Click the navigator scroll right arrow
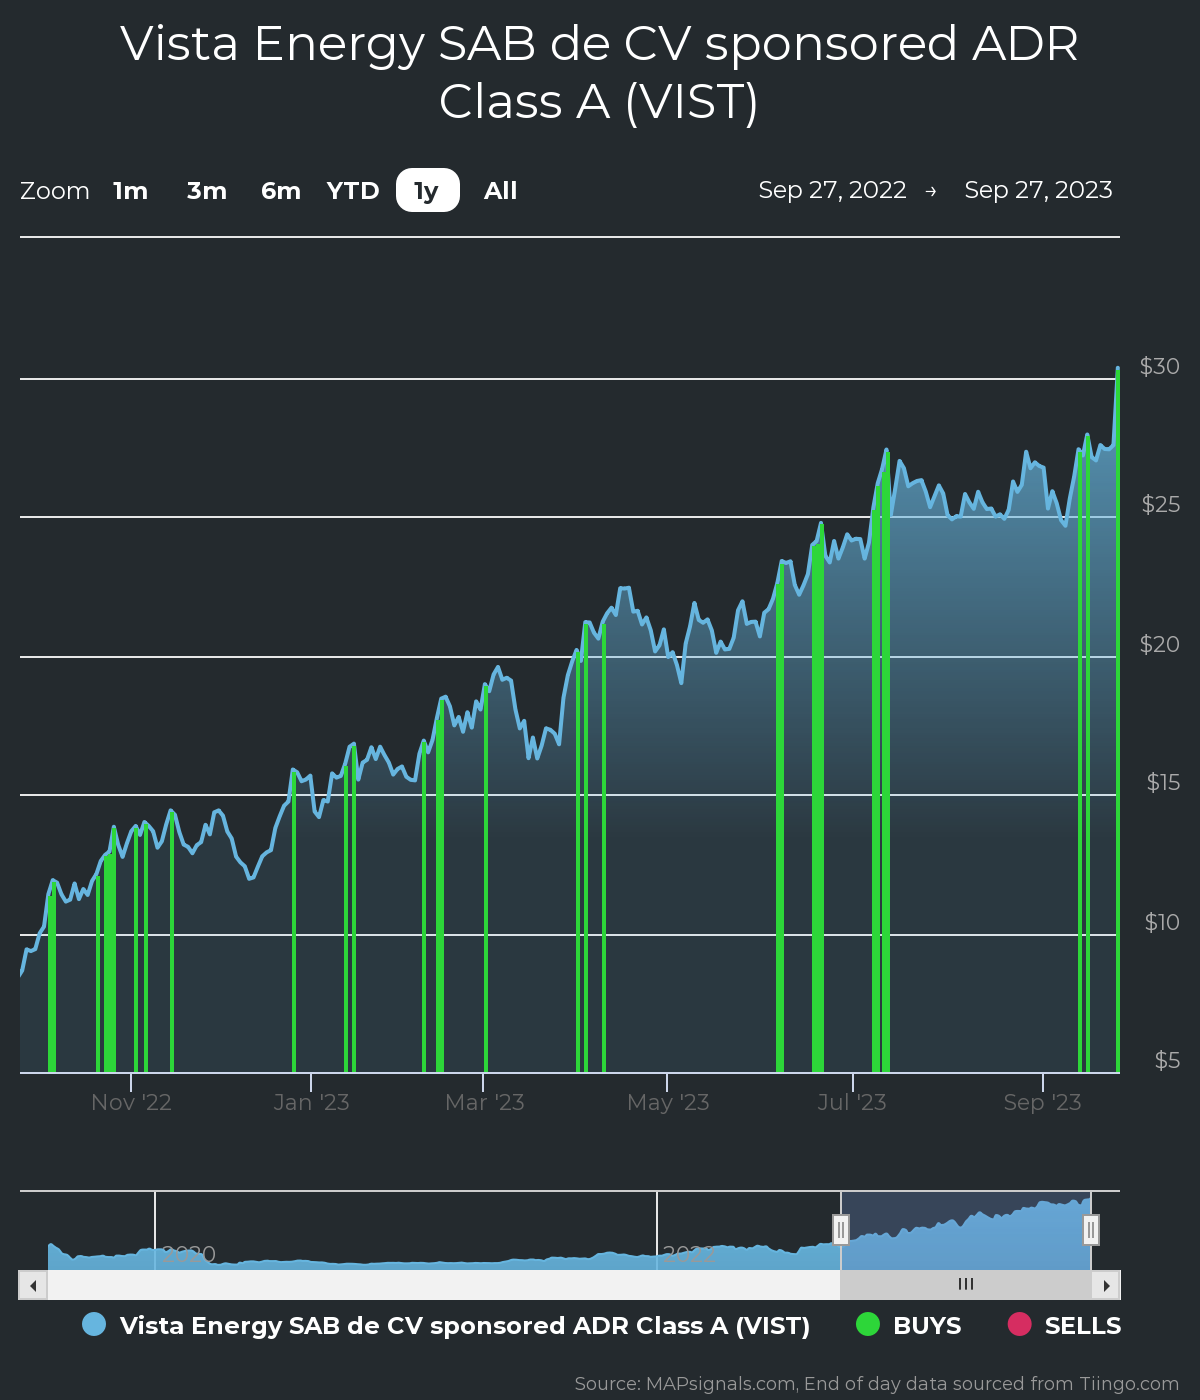Image resolution: width=1200 pixels, height=1400 pixels. point(1106,1285)
